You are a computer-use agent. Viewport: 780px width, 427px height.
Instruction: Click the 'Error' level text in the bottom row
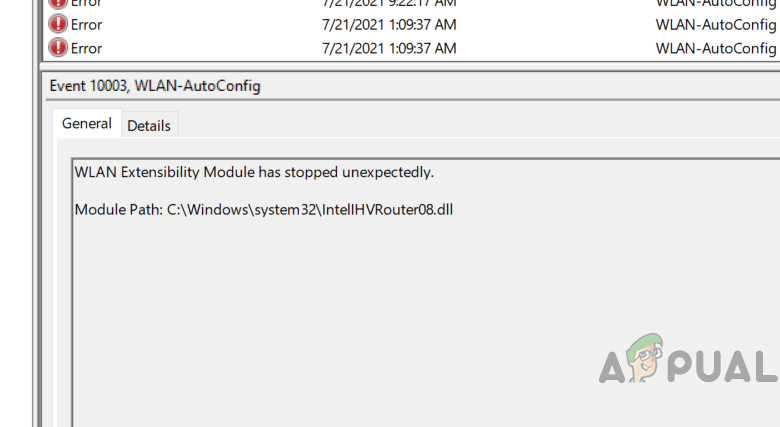[x=87, y=48]
